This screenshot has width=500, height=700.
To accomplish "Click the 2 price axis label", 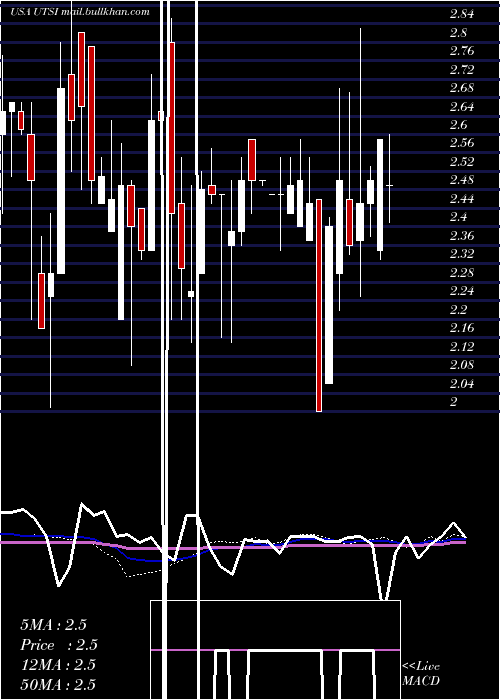I will point(454,402).
